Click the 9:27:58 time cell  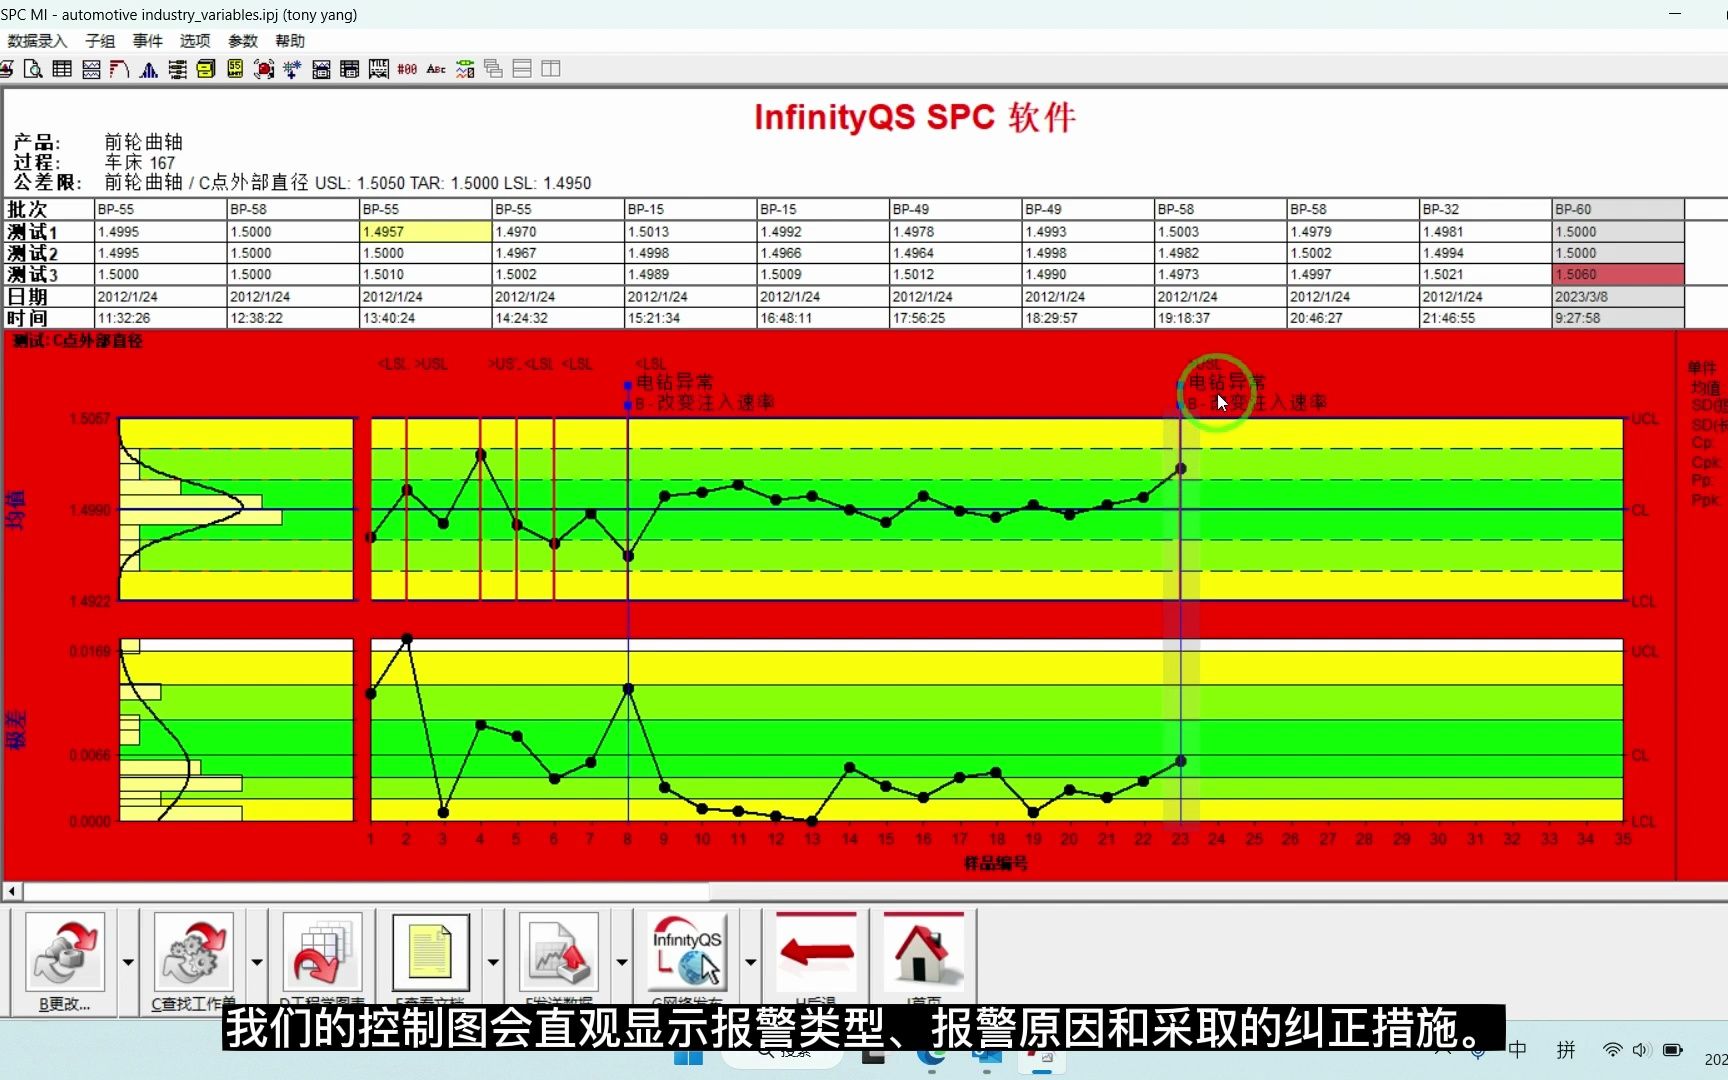[x=1618, y=318]
